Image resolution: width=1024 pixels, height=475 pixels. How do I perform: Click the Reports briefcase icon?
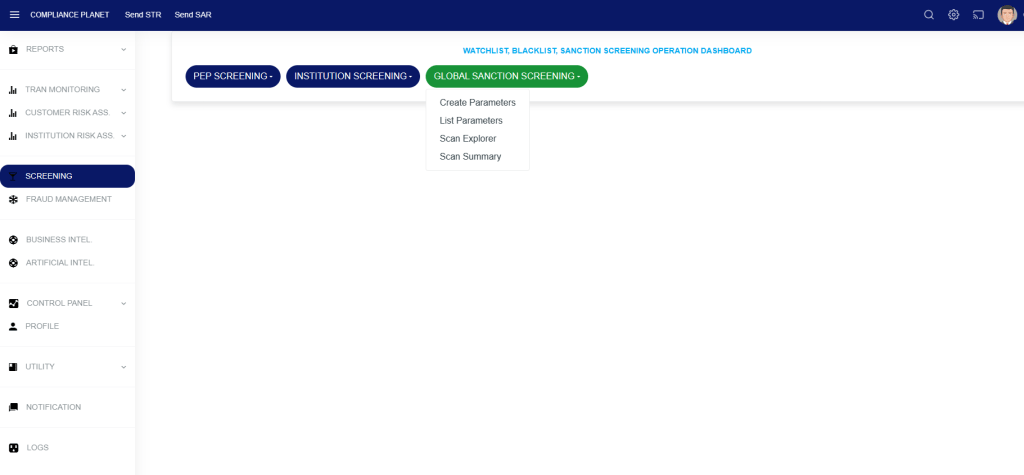13,49
